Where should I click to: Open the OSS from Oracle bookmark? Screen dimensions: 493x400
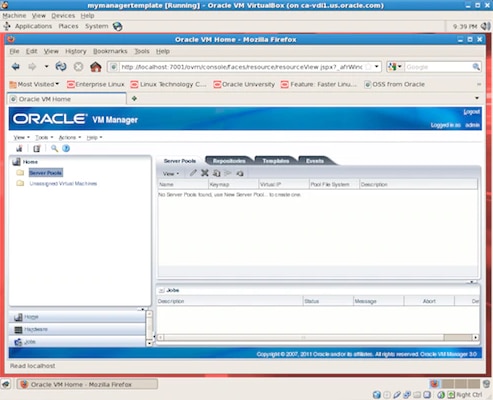(x=394, y=84)
